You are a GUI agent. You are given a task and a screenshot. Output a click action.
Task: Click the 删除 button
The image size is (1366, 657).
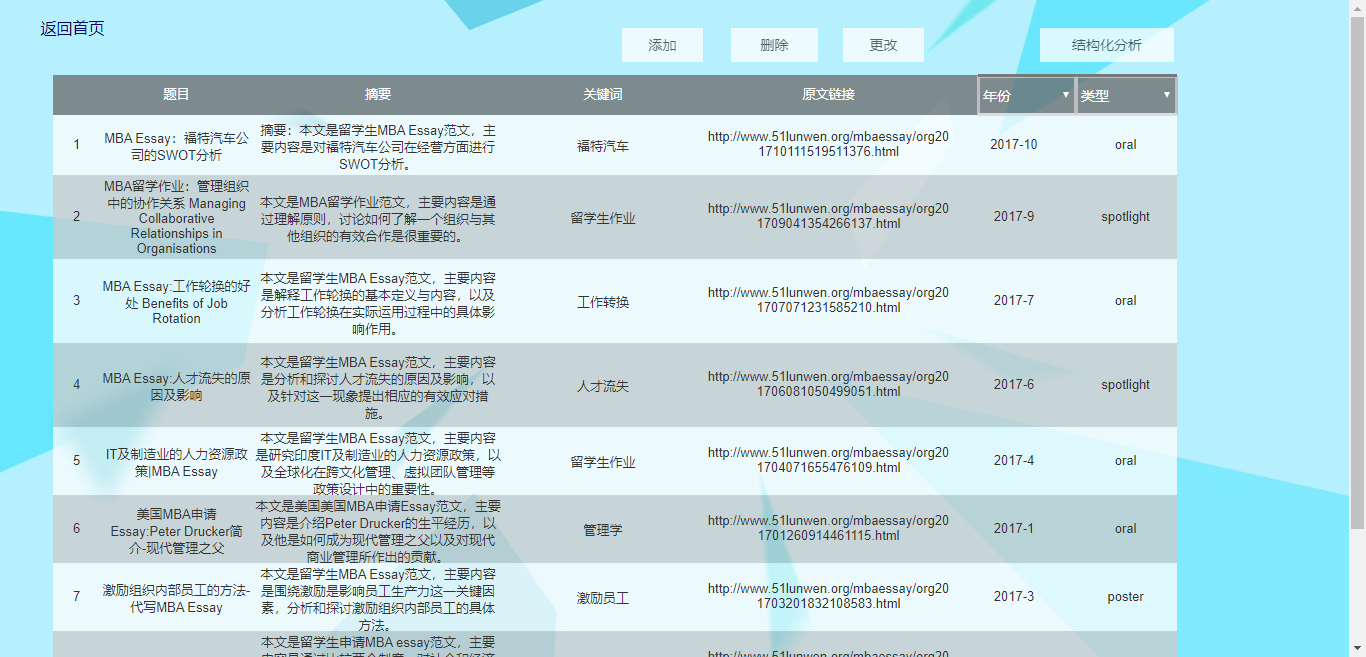(774, 45)
